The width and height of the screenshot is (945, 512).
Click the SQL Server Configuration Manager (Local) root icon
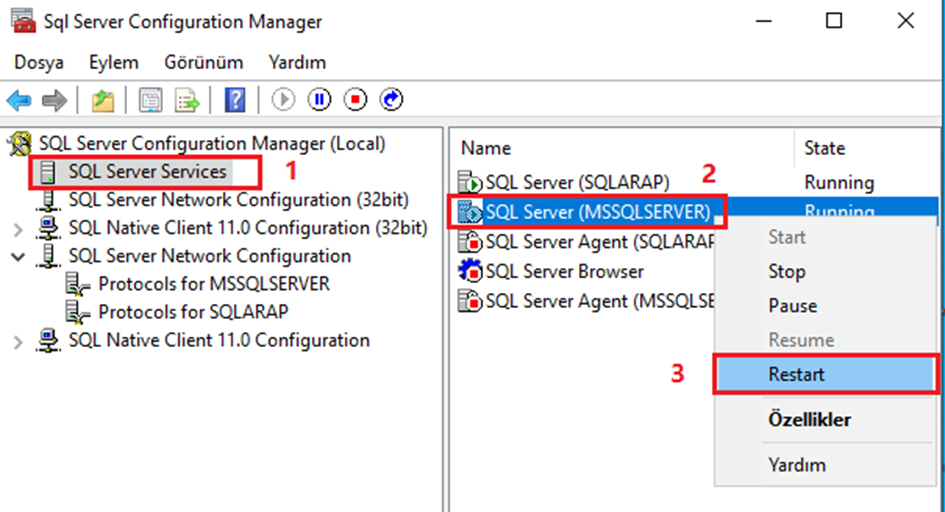(x=19, y=144)
